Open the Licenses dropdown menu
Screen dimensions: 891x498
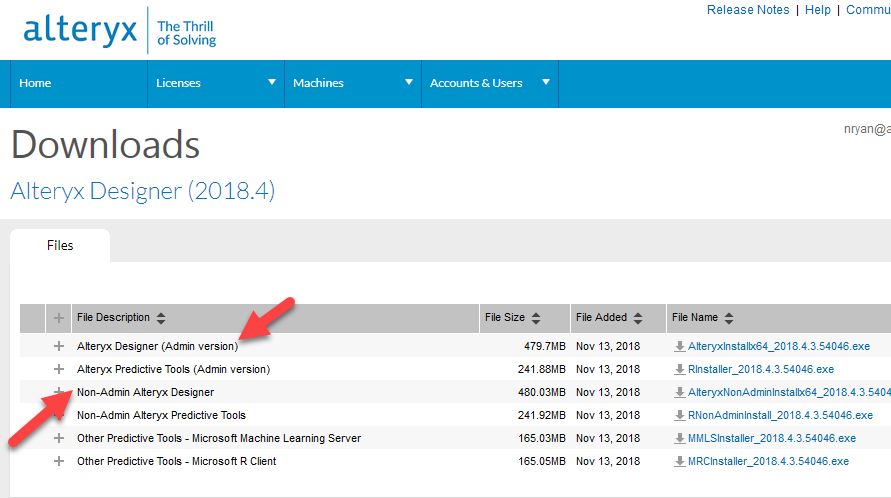tap(216, 83)
